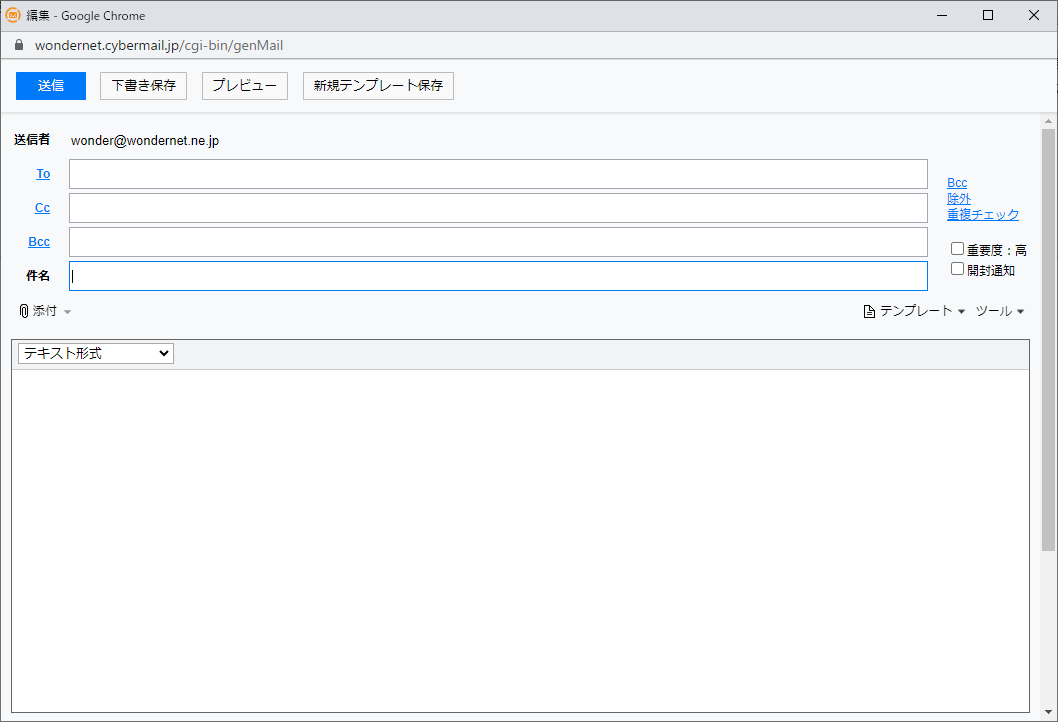Focus the To recipient input field
This screenshot has width=1058, height=722.
[x=498, y=174]
